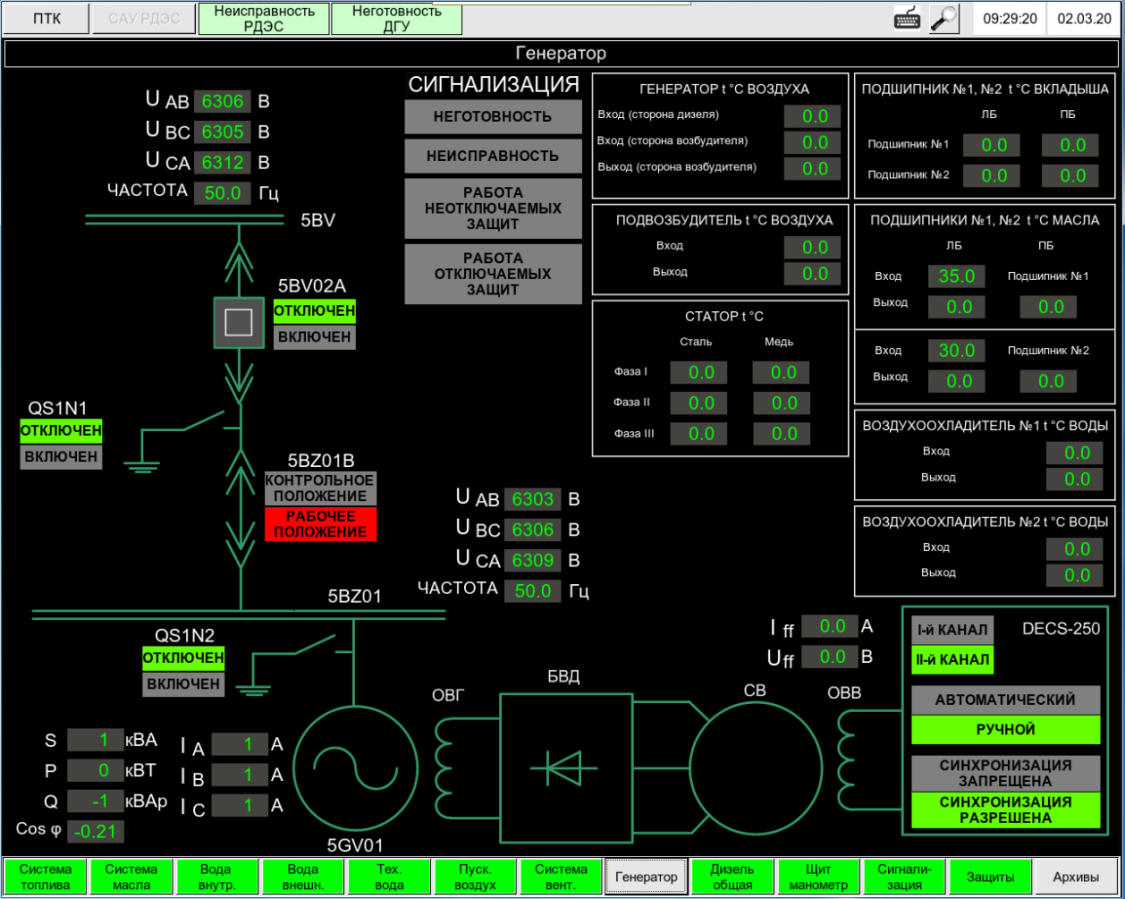Screen dimensions: 1125x899
Task: Open the Архивы tab
Action: [1076, 877]
